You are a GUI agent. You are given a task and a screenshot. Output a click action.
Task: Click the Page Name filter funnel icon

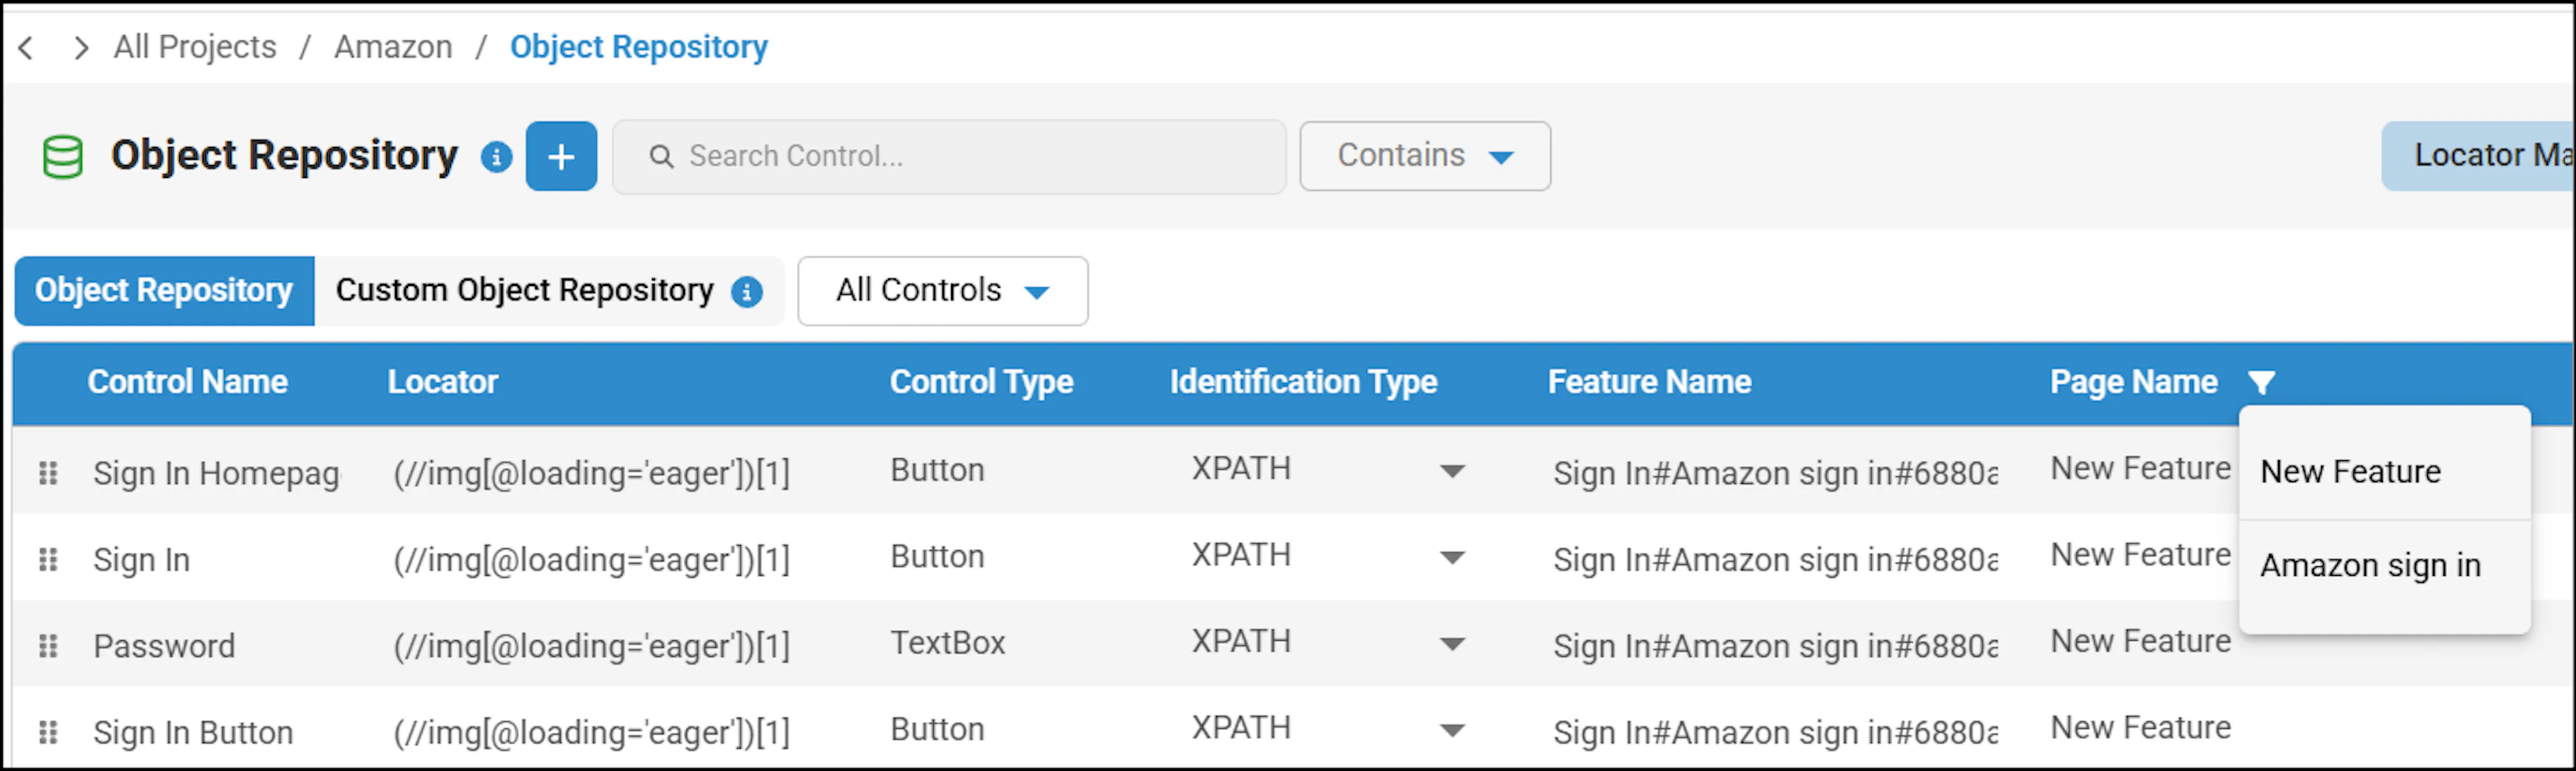pos(2261,382)
